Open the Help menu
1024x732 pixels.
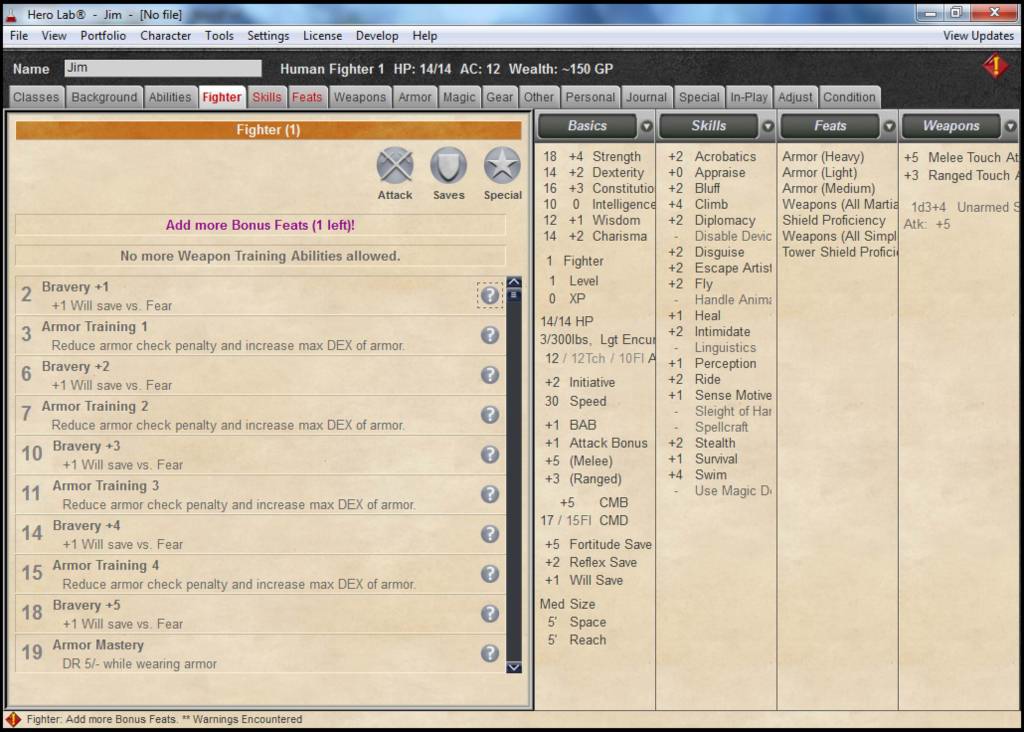(x=424, y=36)
